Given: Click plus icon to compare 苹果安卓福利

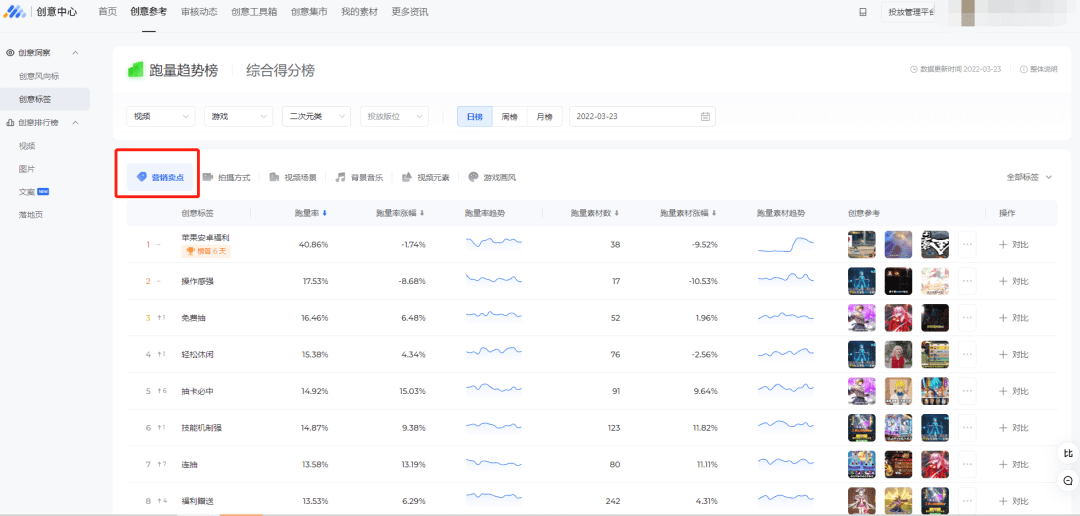Looking at the screenshot, I should [x=1003, y=244].
